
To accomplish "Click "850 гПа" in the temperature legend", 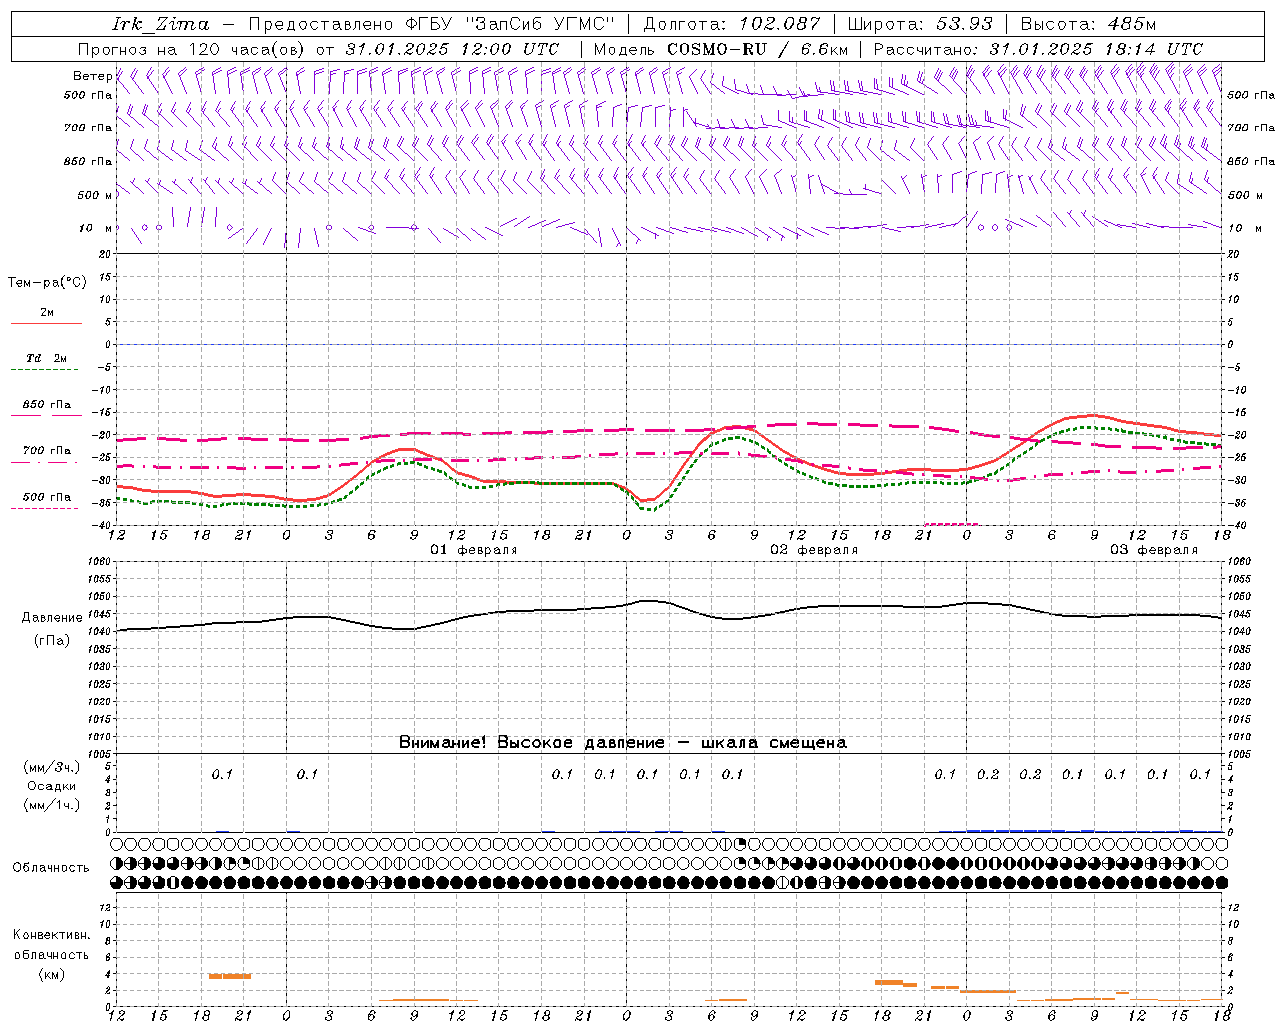I will click(47, 405).
